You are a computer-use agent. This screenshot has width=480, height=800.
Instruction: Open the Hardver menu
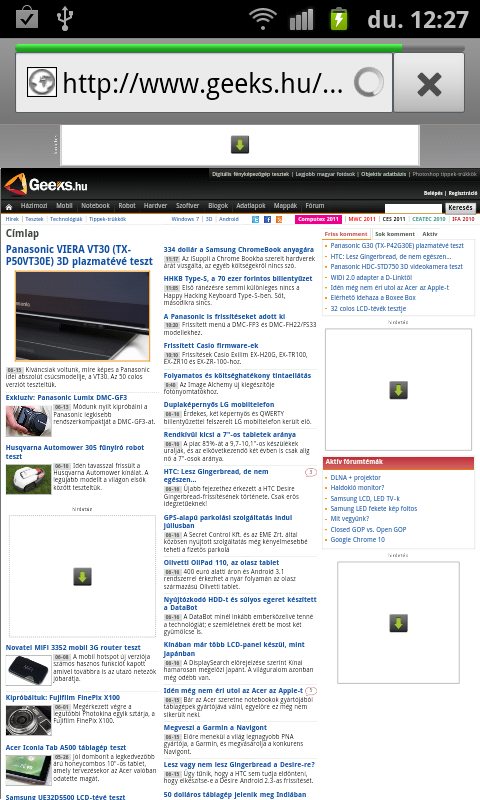point(155,206)
